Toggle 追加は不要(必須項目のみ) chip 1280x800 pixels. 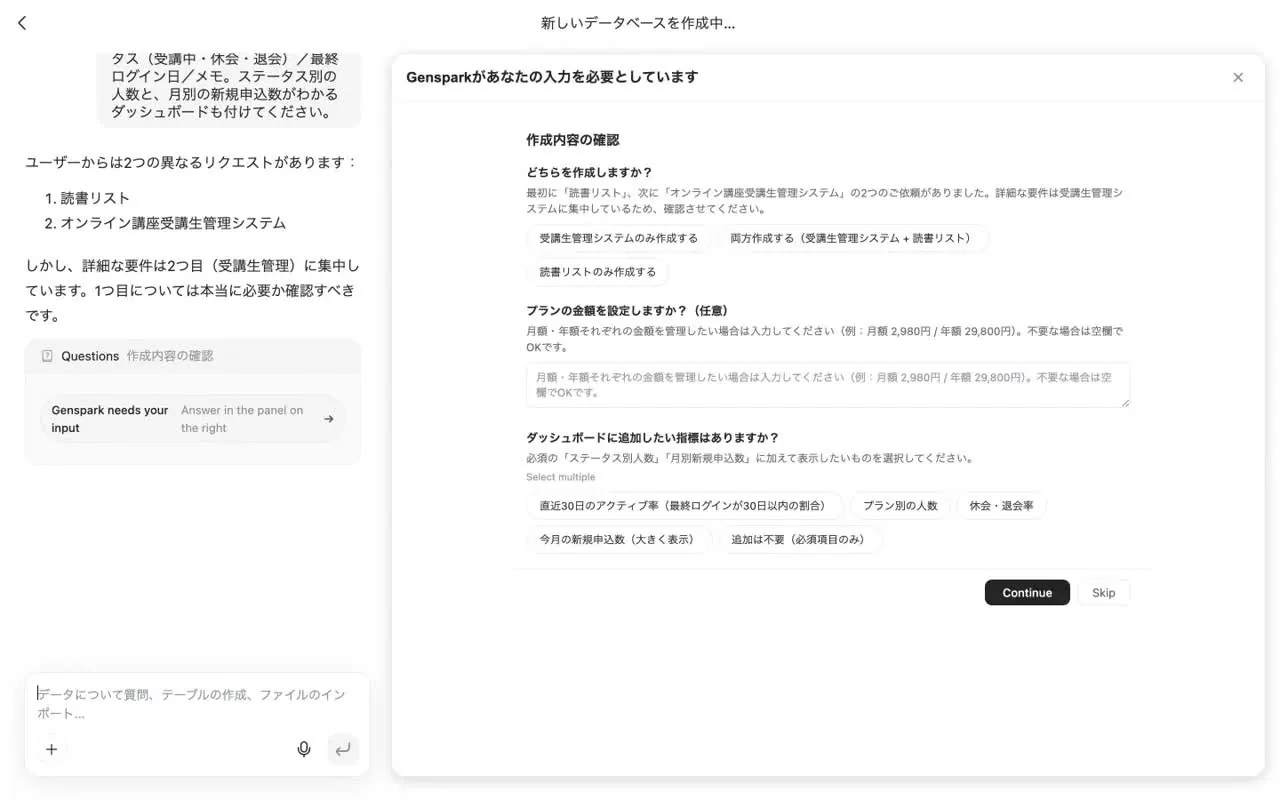click(800, 540)
